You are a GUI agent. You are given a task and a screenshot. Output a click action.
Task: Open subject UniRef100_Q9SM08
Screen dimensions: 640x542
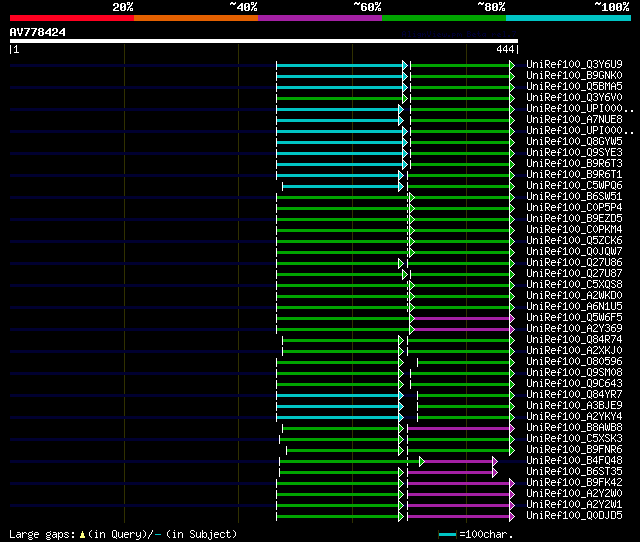[x=574, y=373]
